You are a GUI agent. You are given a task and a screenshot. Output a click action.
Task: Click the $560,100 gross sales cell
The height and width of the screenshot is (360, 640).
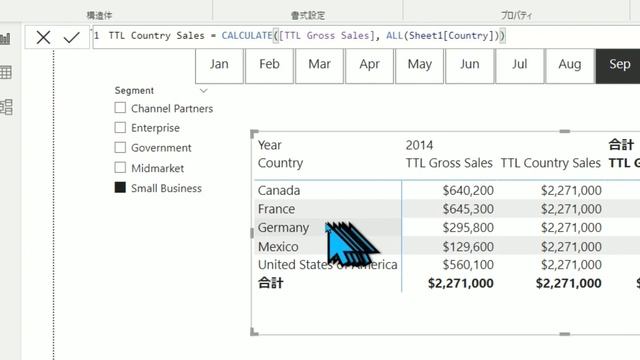point(468,264)
